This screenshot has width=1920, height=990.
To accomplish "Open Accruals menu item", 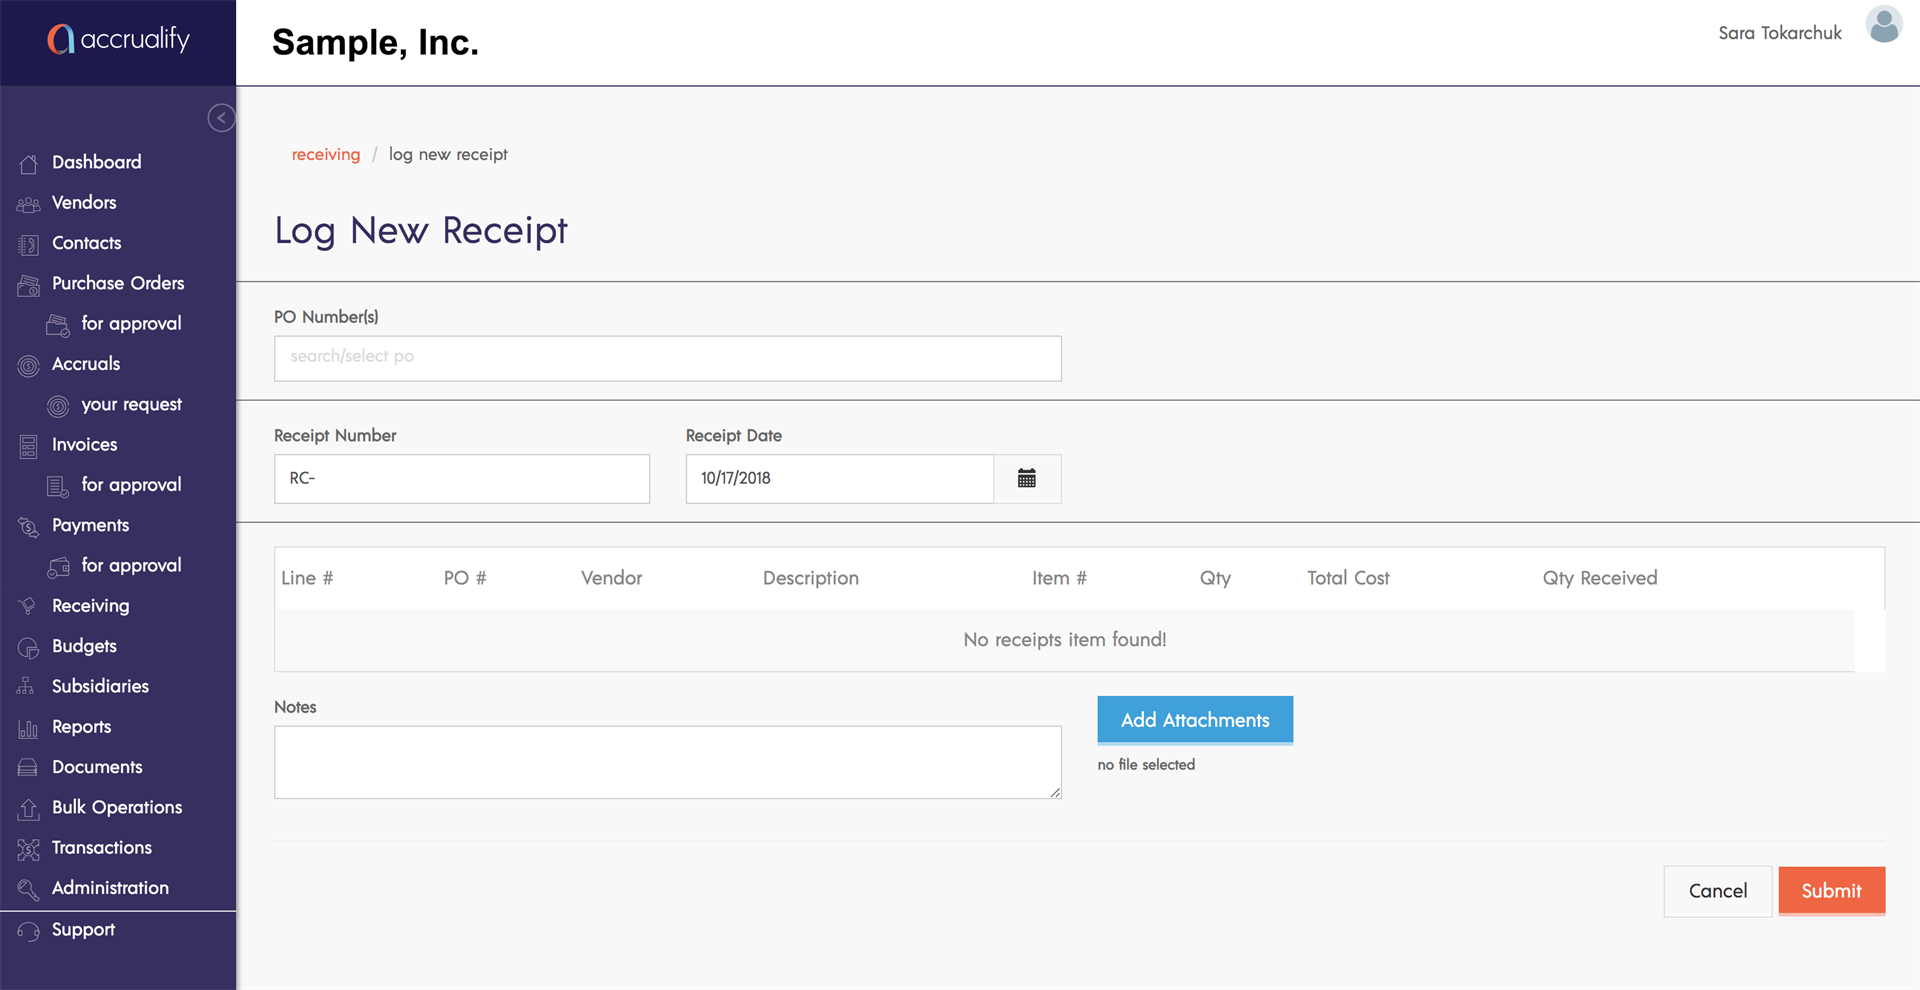I will click(86, 364).
